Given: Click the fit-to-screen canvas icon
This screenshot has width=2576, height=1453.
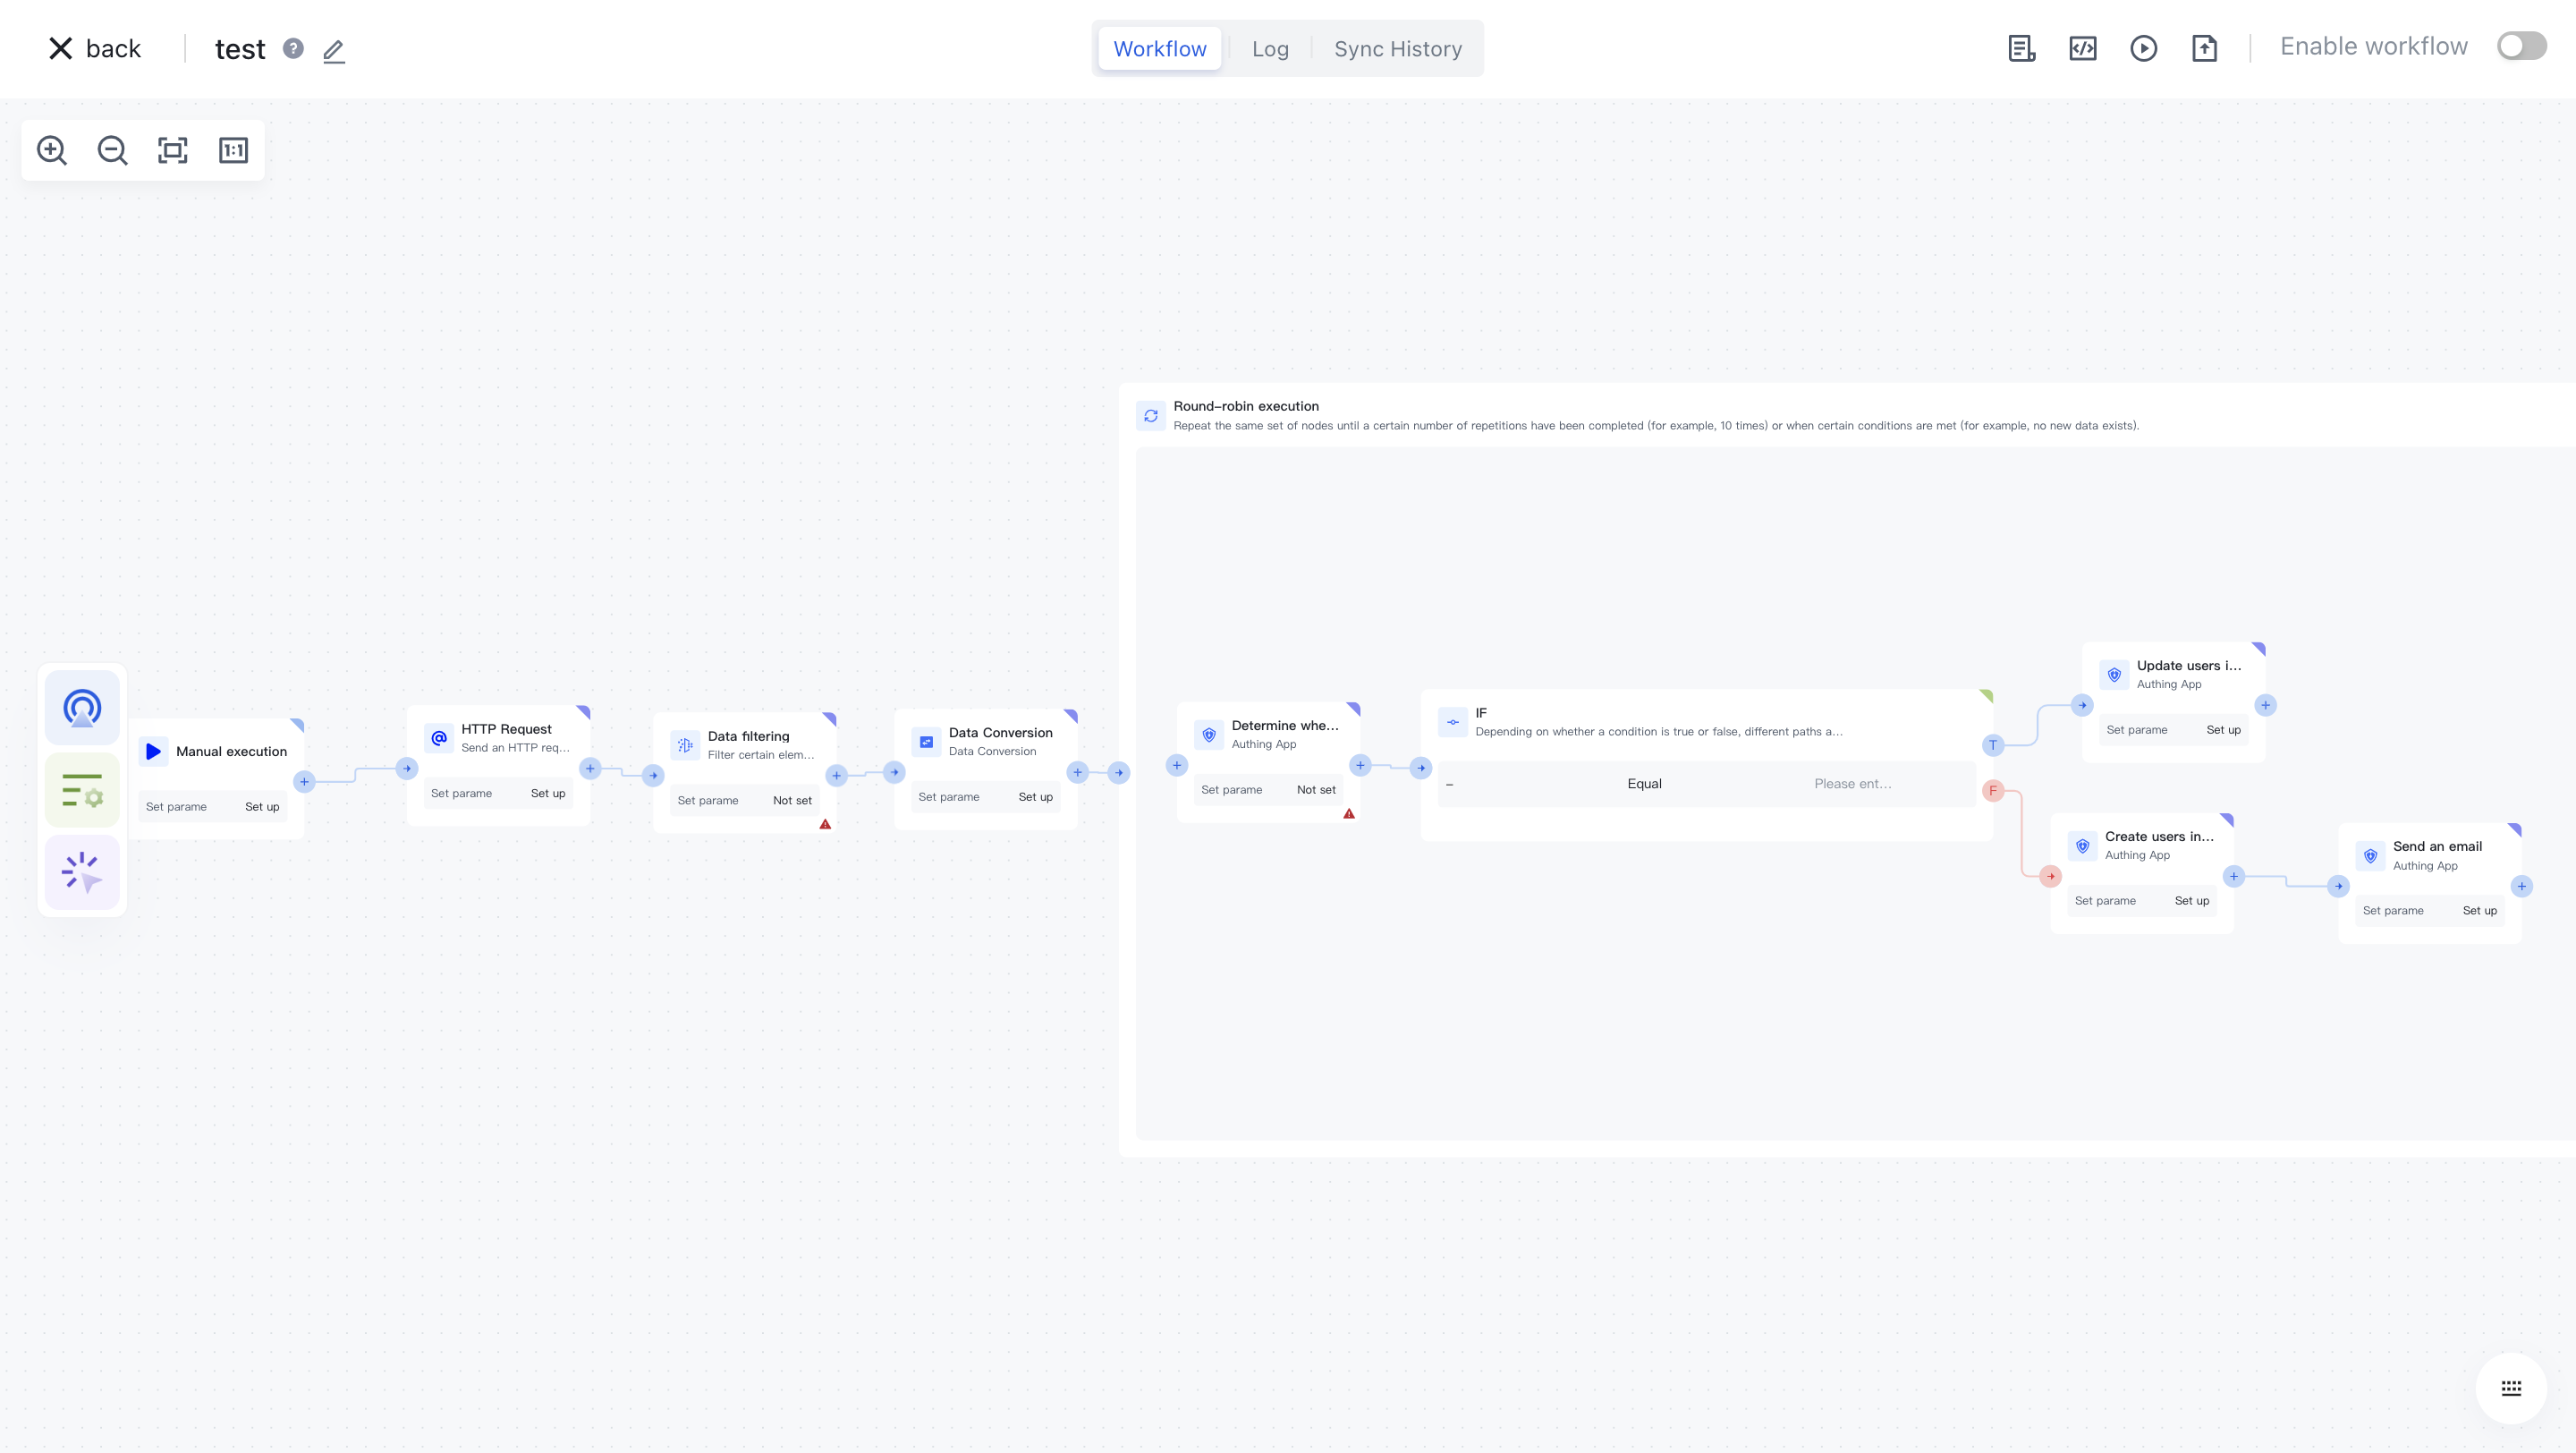Looking at the screenshot, I should point(173,150).
